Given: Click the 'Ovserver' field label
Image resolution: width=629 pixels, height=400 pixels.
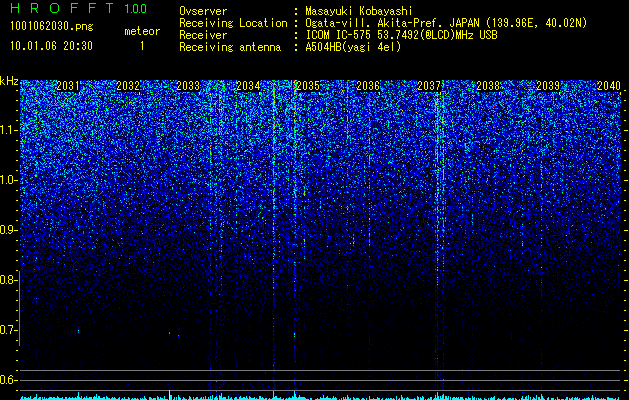Looking at the screenshot, I should (x=203, y=11).
